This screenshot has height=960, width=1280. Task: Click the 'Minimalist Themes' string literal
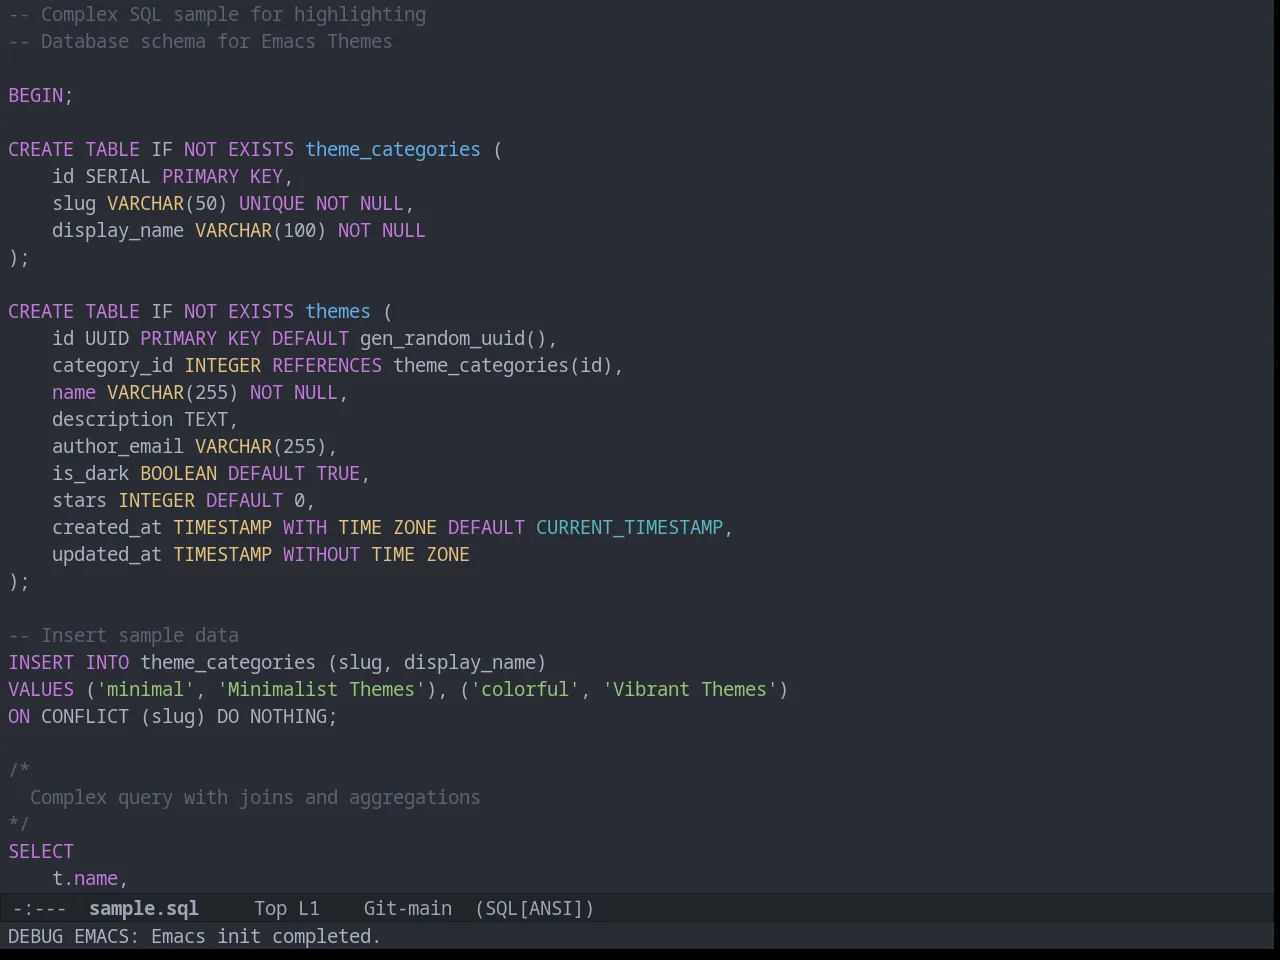[321, 689]
